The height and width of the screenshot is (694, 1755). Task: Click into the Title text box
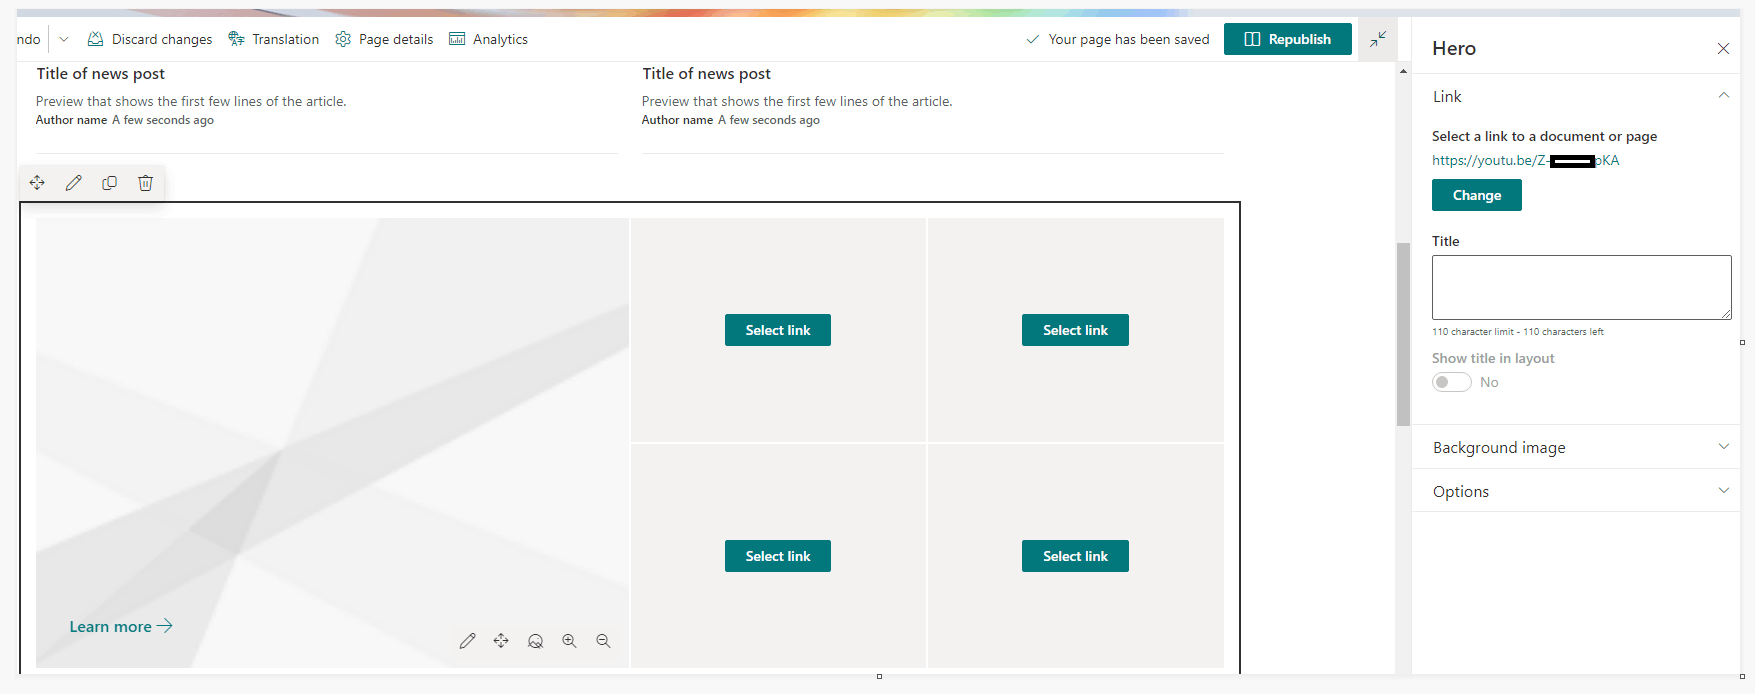point(1582,287)
